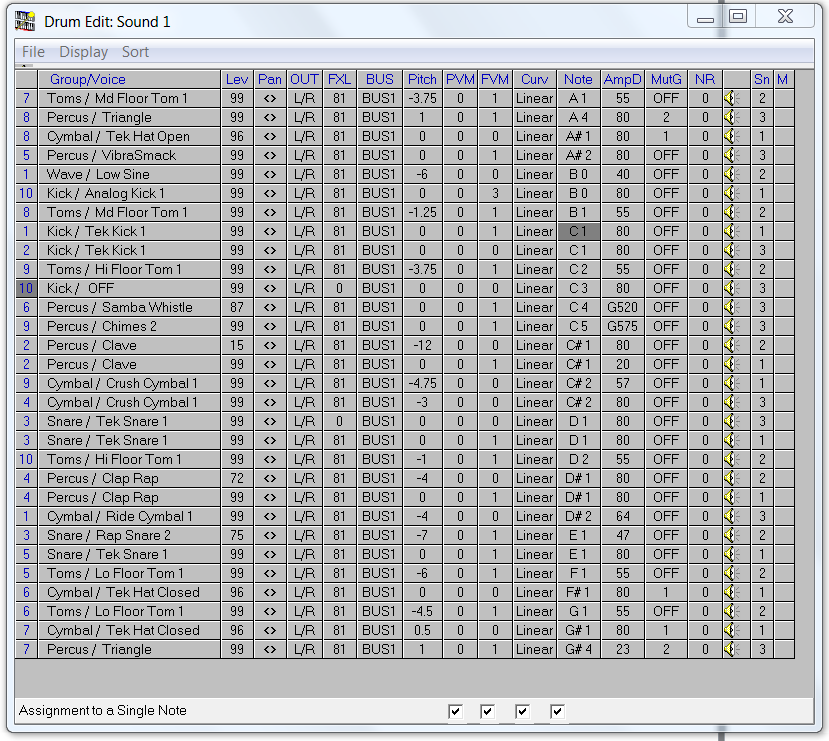Toggle the leftmost checkbox in the status bar
This screenshot has height=741, width=829.
(456, 711)
